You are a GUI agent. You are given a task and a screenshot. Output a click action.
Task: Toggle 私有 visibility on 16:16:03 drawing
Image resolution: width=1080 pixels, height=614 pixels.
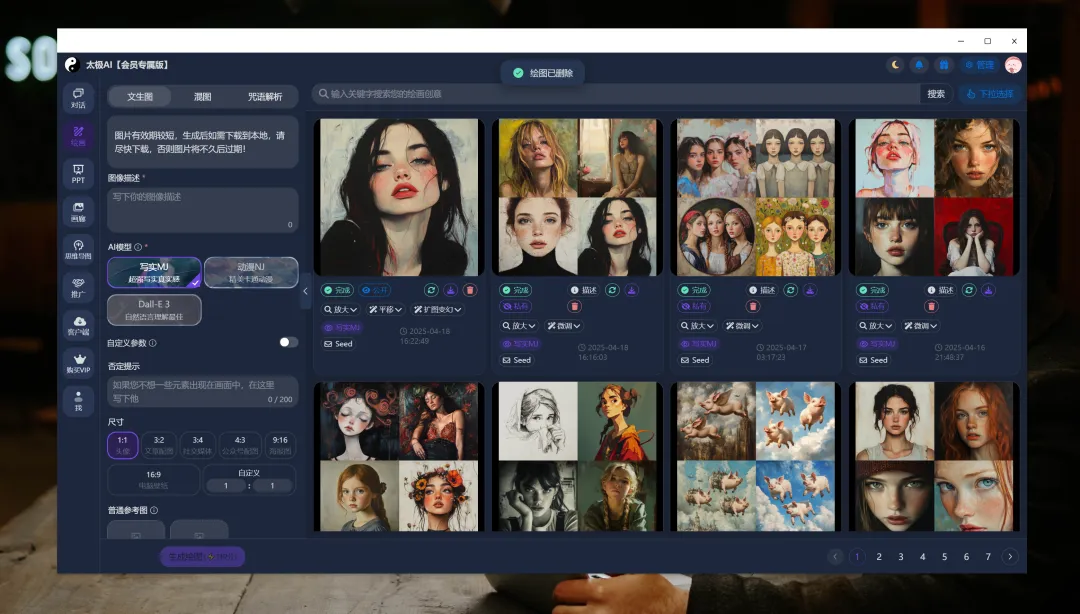517,306
